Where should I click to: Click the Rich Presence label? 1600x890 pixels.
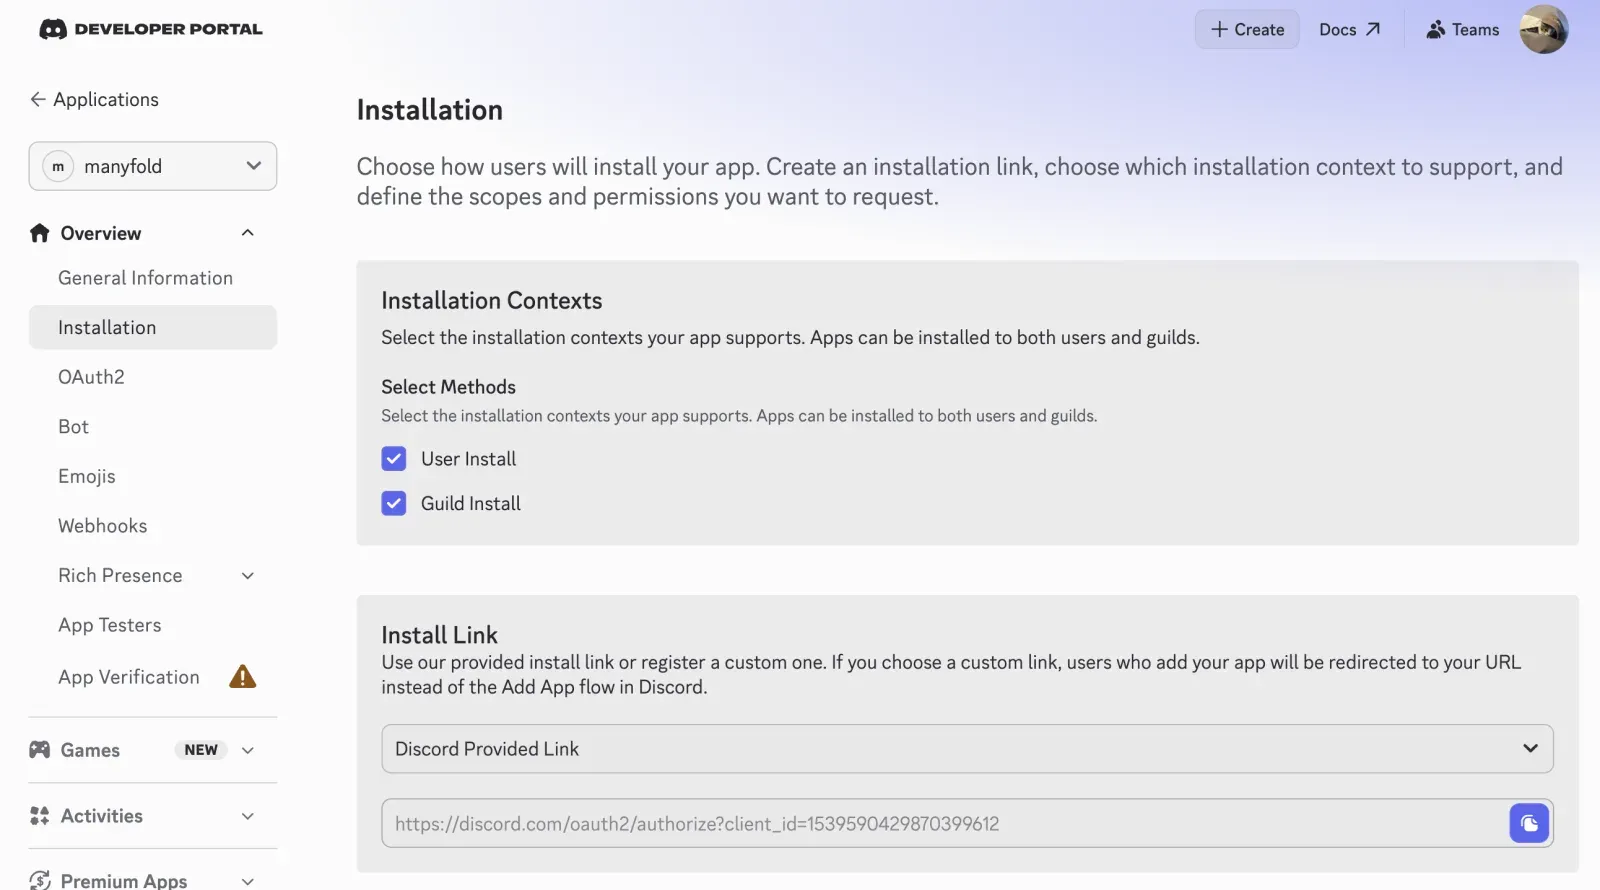(120, 576)
